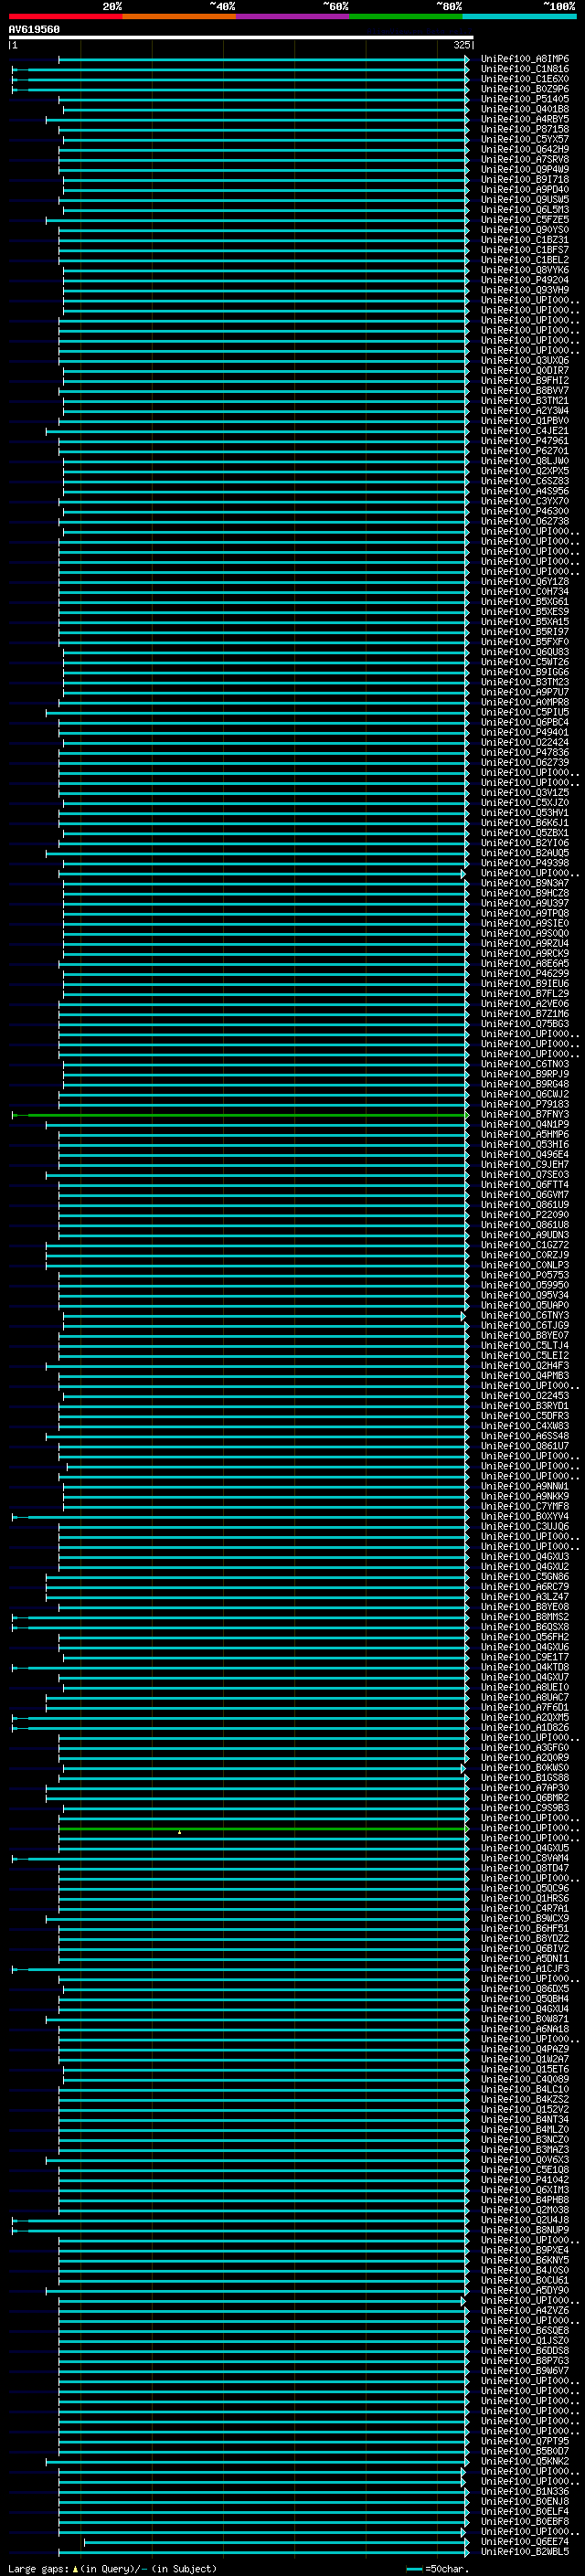Select hit UniRef100_Q95V34
This screenshot has height=2576, width=585.
click(x=524, y=1296)
